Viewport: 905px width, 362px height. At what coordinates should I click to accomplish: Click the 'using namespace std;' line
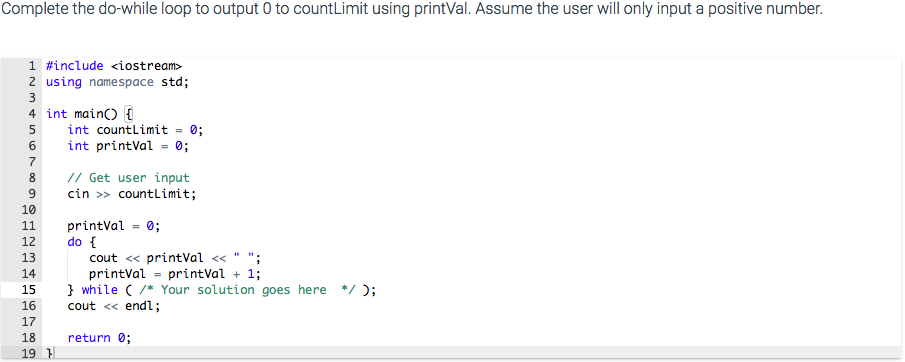118,81
